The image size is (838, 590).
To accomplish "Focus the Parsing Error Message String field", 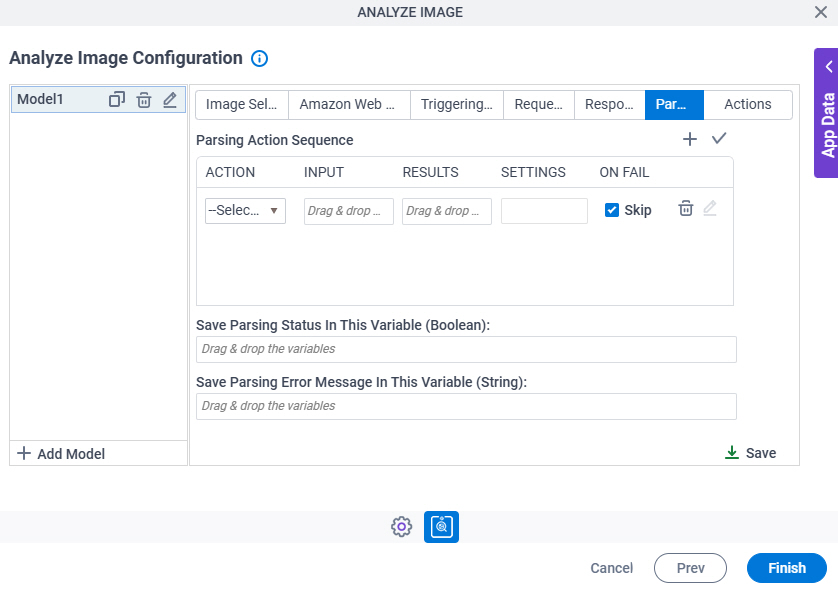I will point(466,406).
